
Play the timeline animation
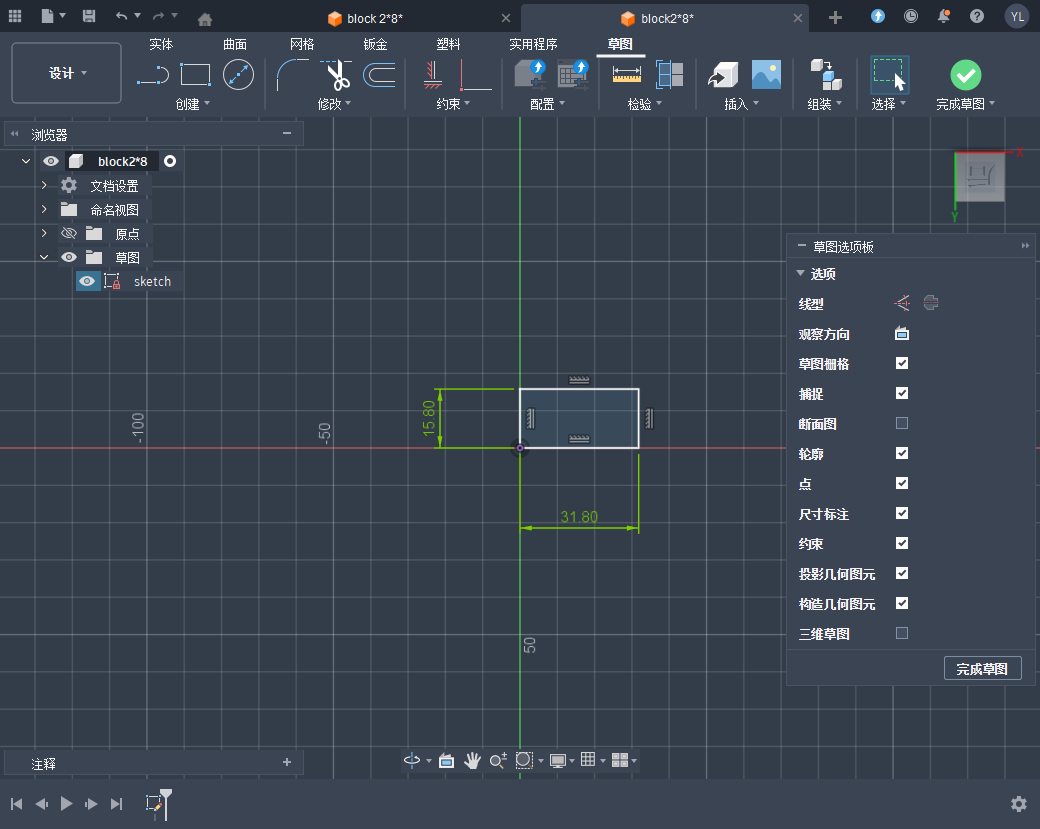coord(66,804)
